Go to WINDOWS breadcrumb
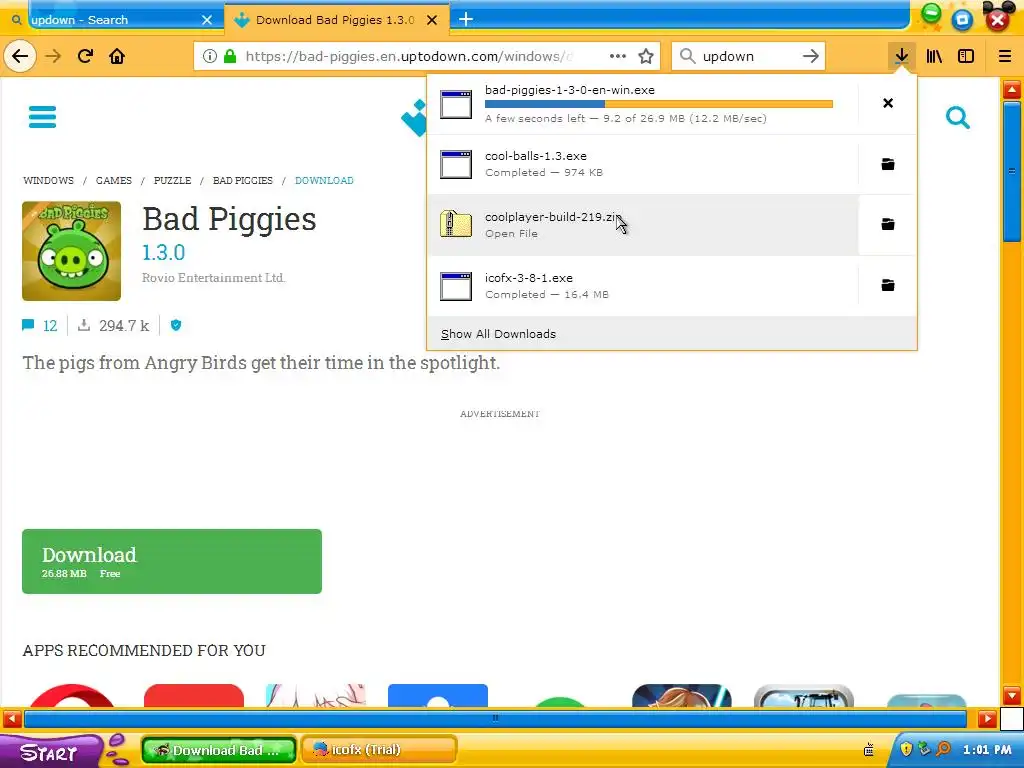Viewport: 1024px width, 768px height. (x=48, y=180)
